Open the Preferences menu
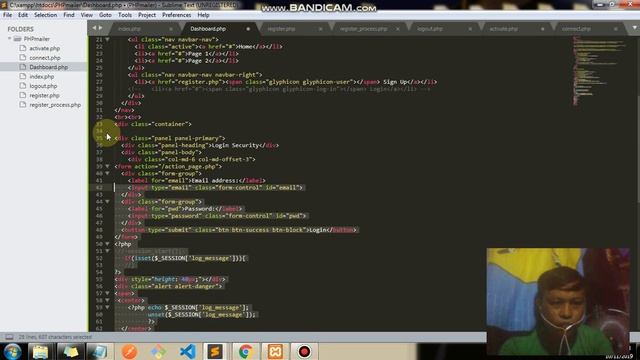Screen dimensions: 640x360 (176, 15)
